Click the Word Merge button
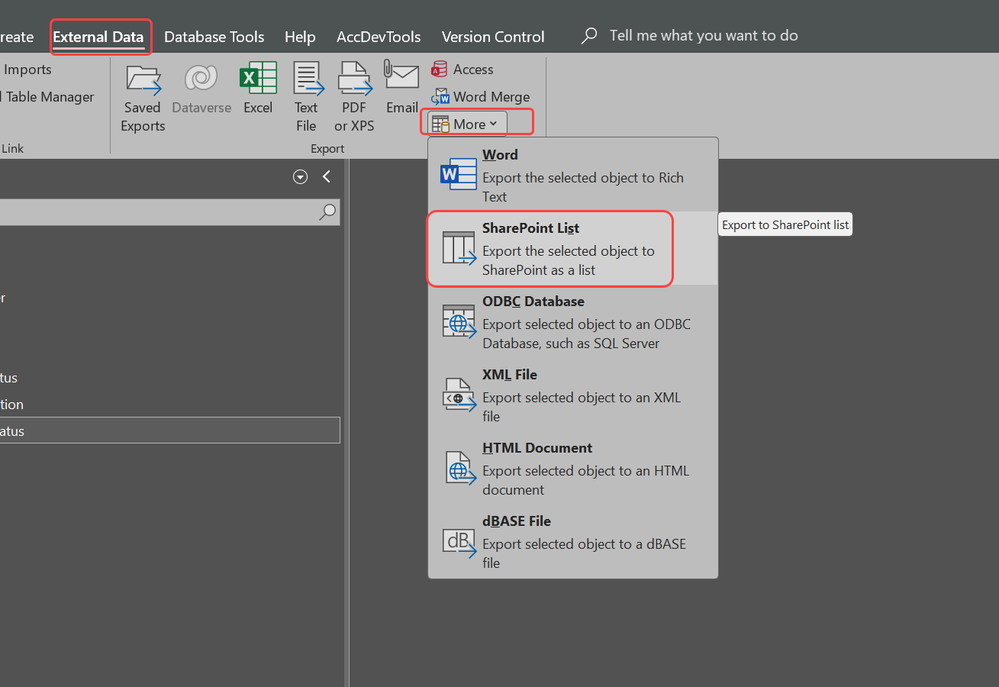This screenshot has height=687, width=999. [480, 97]
